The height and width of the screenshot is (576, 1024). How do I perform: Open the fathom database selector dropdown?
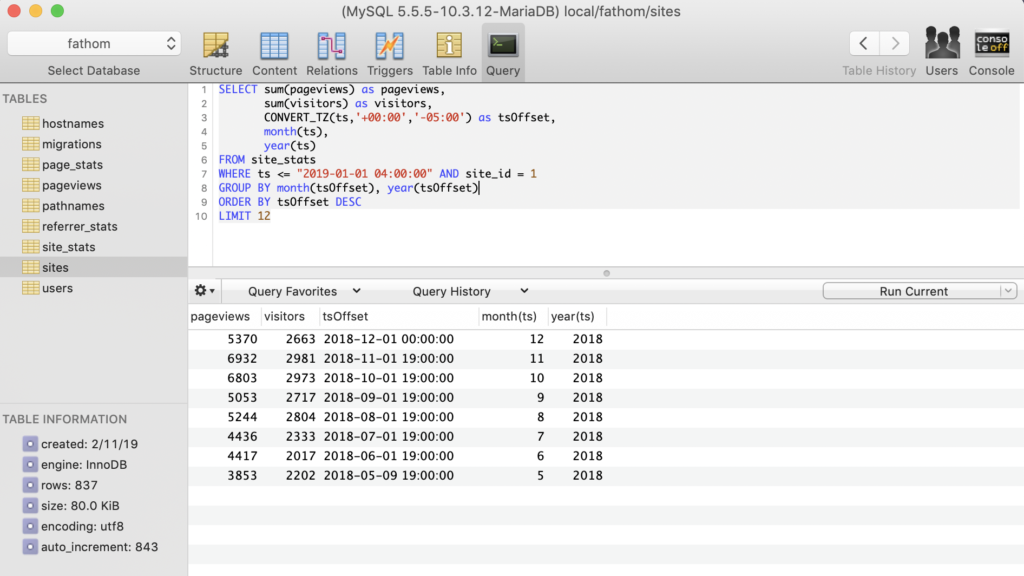coord(94,44)
